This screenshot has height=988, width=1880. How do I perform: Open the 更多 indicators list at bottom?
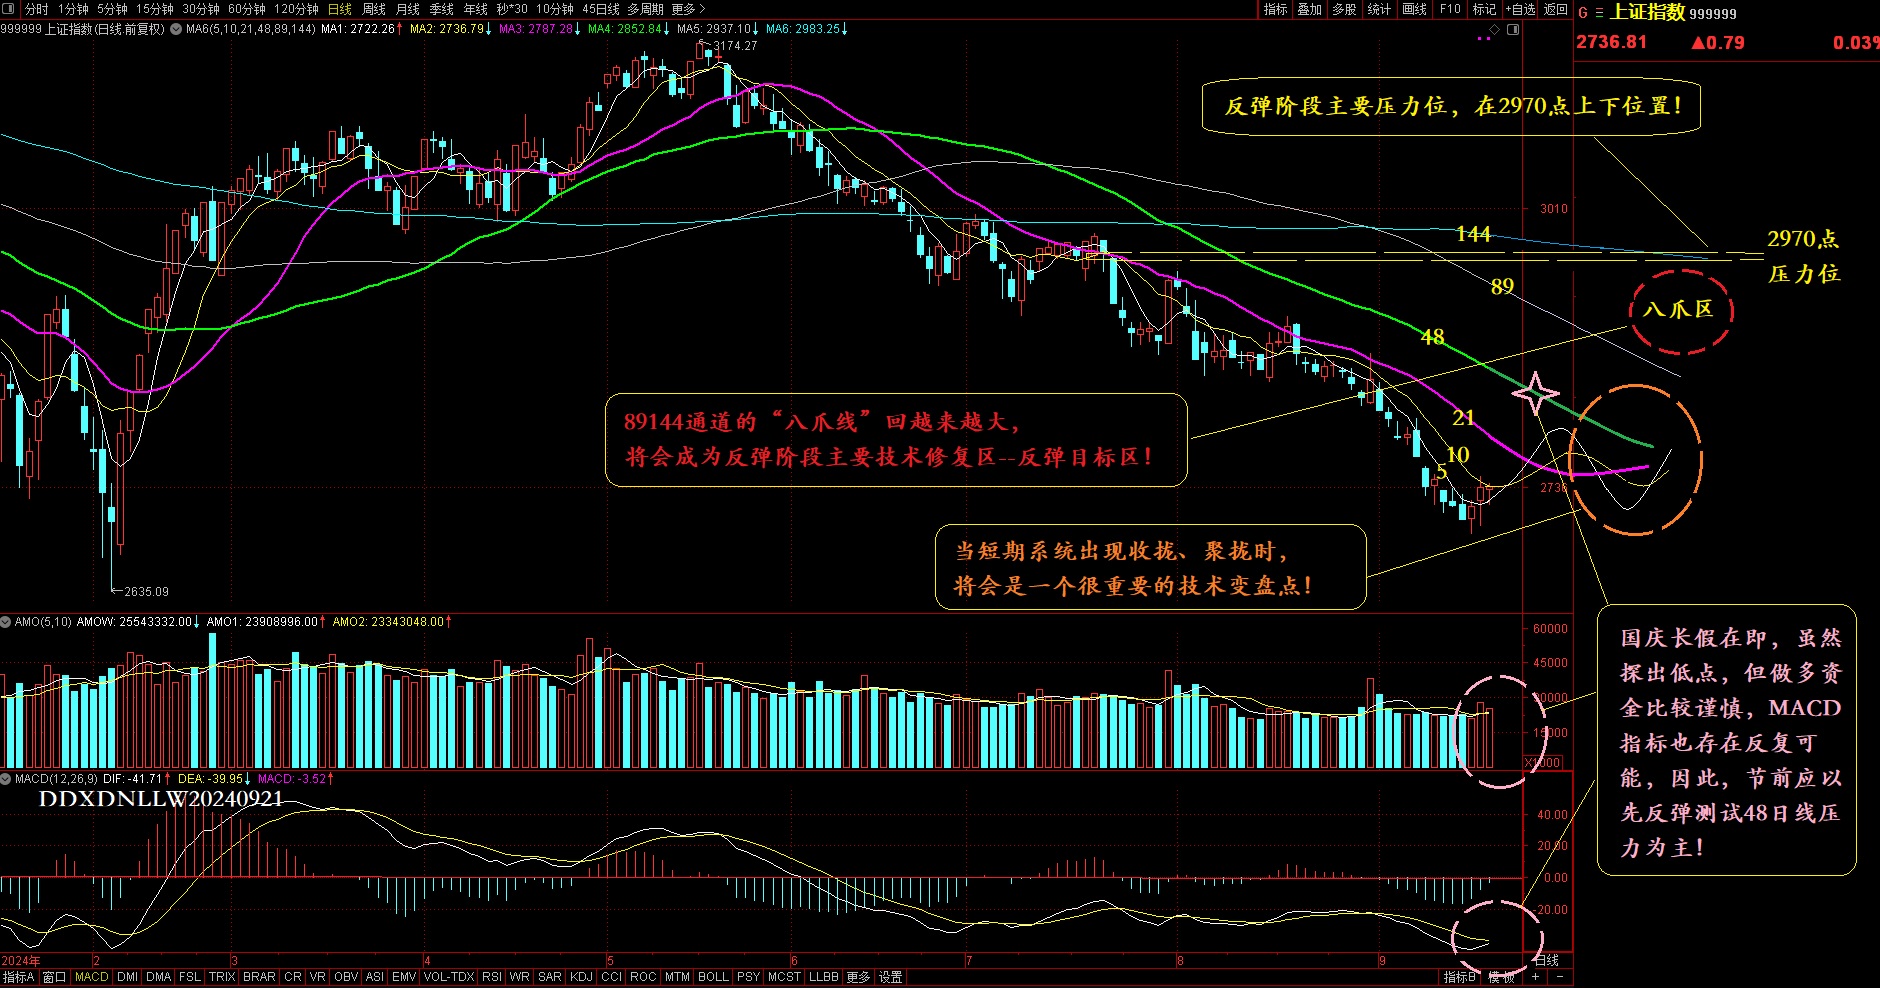pyautogui.click(x=858, y=977)
